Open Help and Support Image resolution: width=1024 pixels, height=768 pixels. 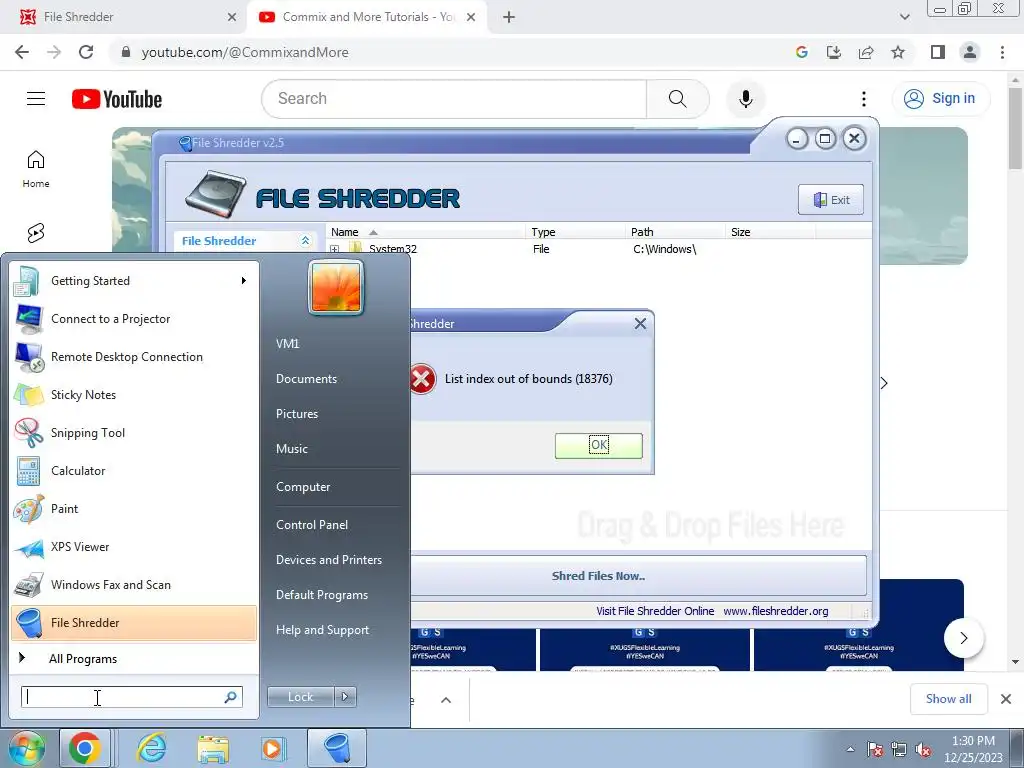(x=323, y=630)
